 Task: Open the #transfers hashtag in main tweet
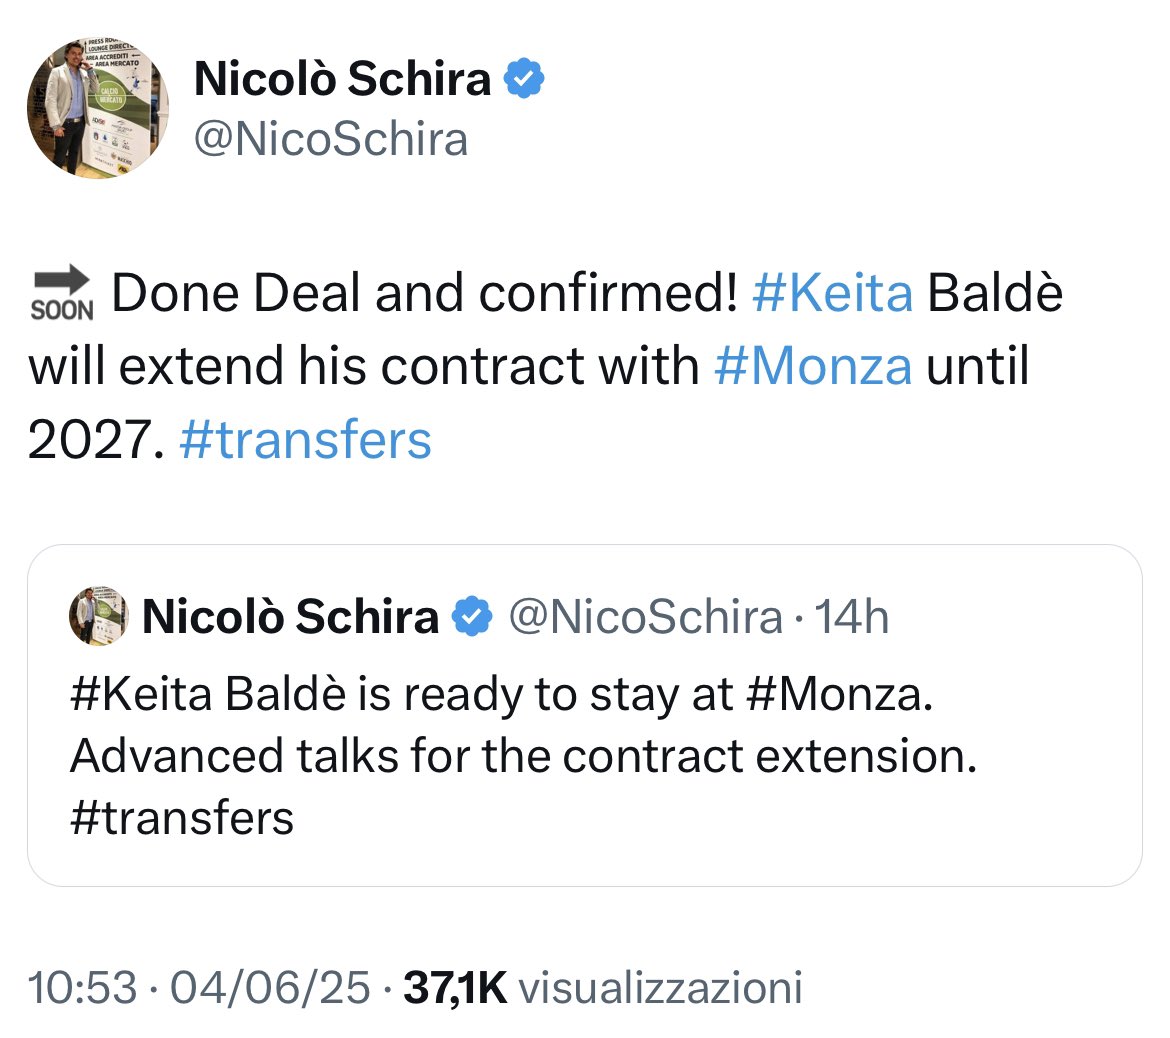pos(305,440)
